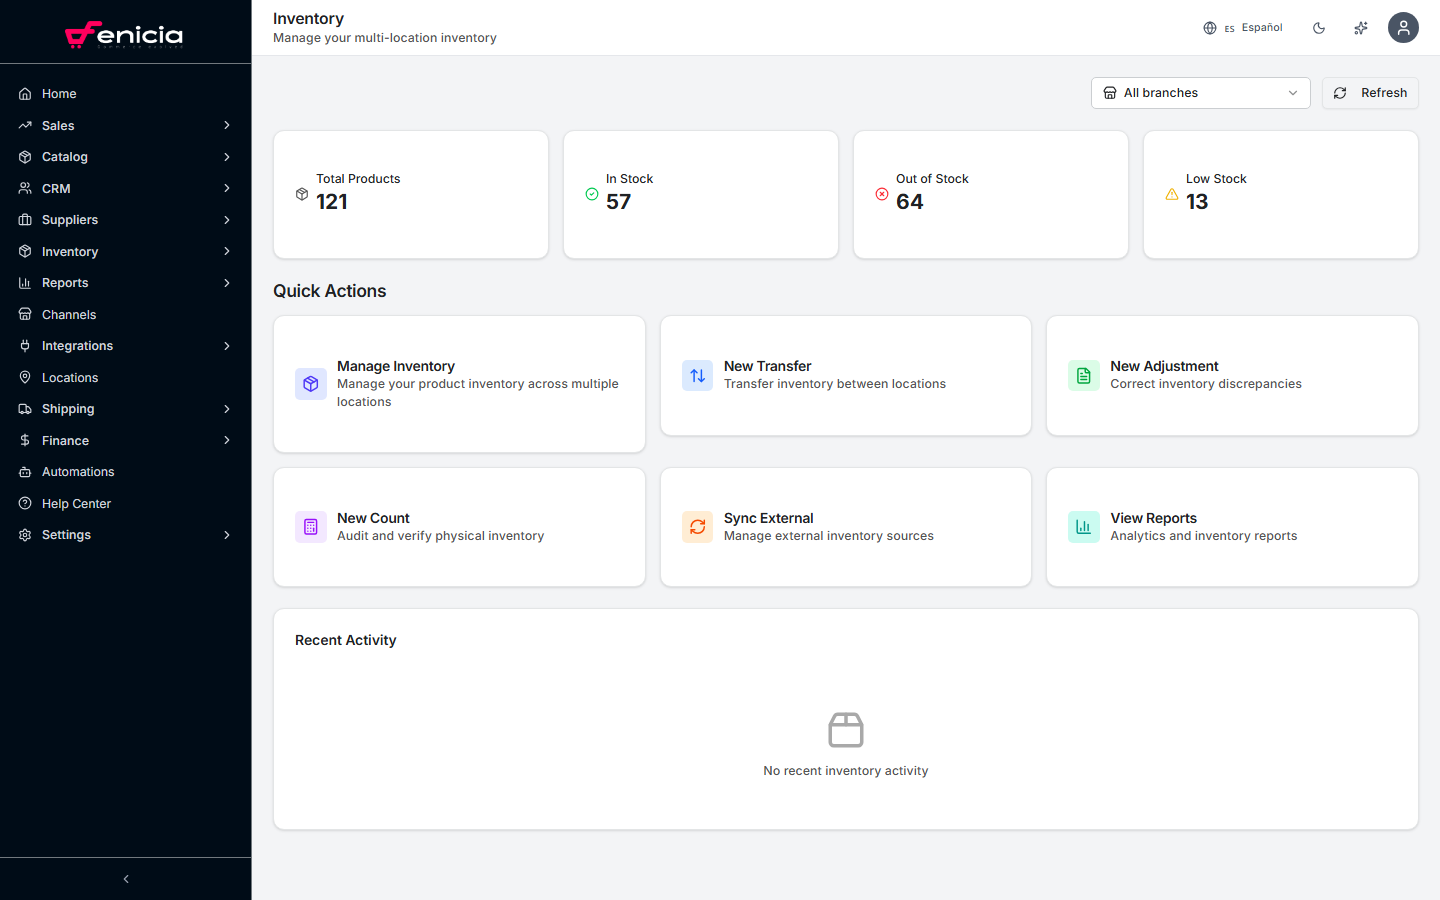Open Locations from the sidebar menu
Image resolution: width=1440 pixels, height=900 pixels.
pos(70,377)
